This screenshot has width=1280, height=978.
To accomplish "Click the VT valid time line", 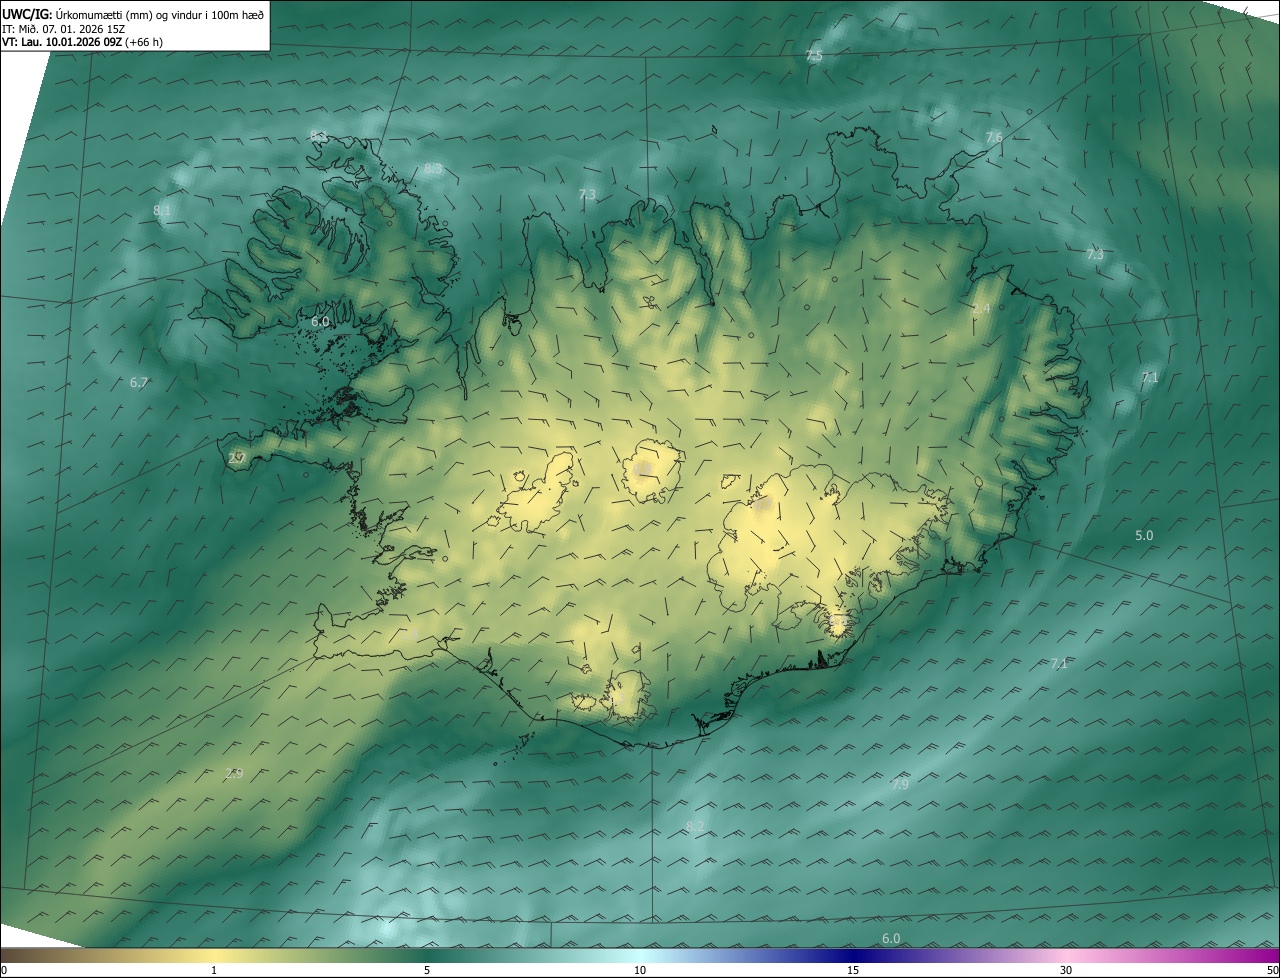I will 82,42.
